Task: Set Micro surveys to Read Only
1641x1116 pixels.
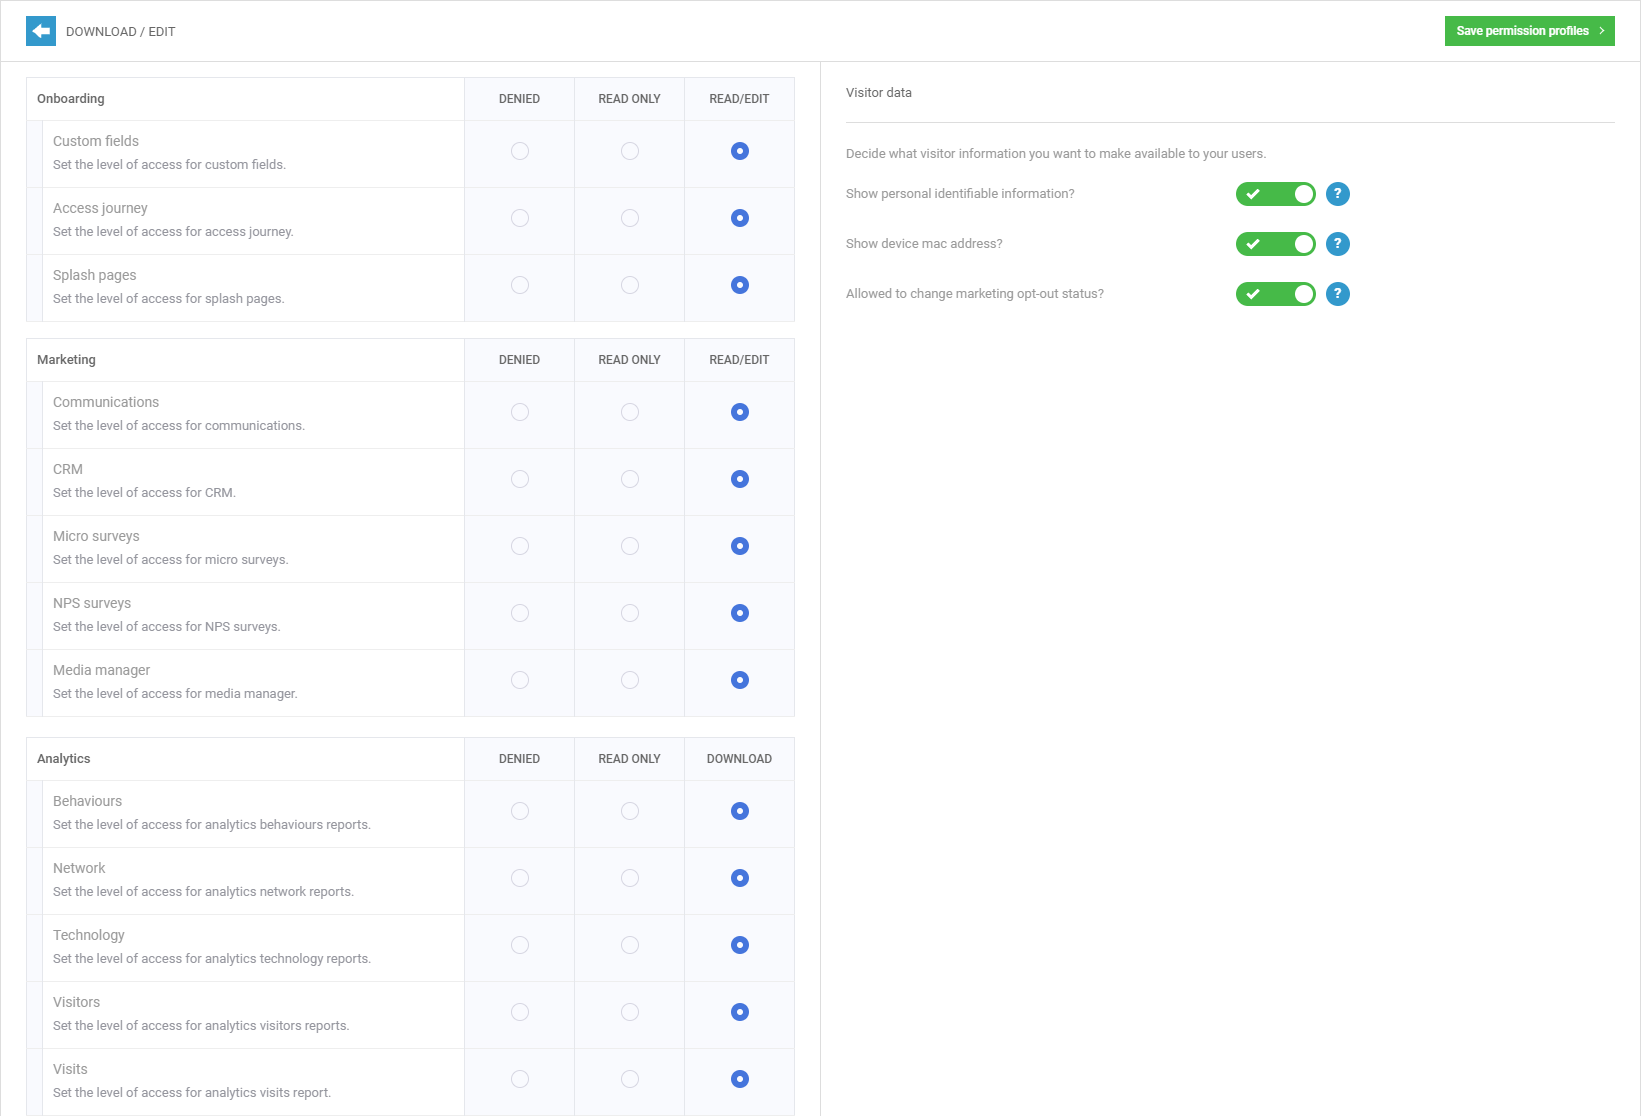Action: click(630, 546)
